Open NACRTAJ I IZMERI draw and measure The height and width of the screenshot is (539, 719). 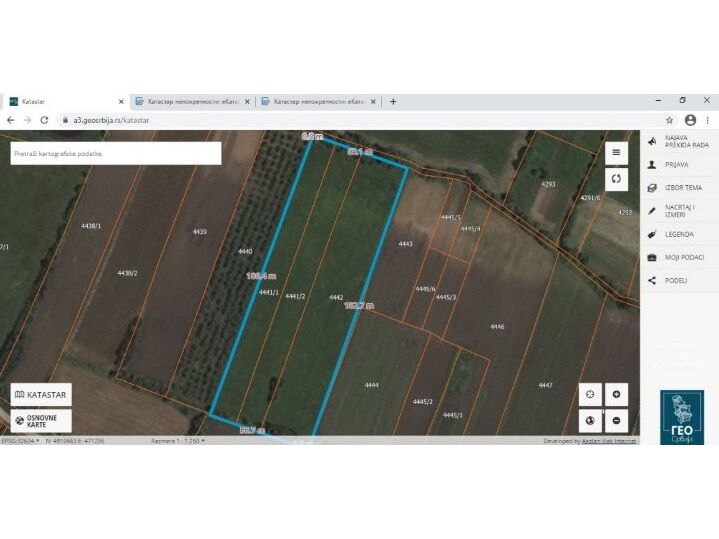coord(682,210)
